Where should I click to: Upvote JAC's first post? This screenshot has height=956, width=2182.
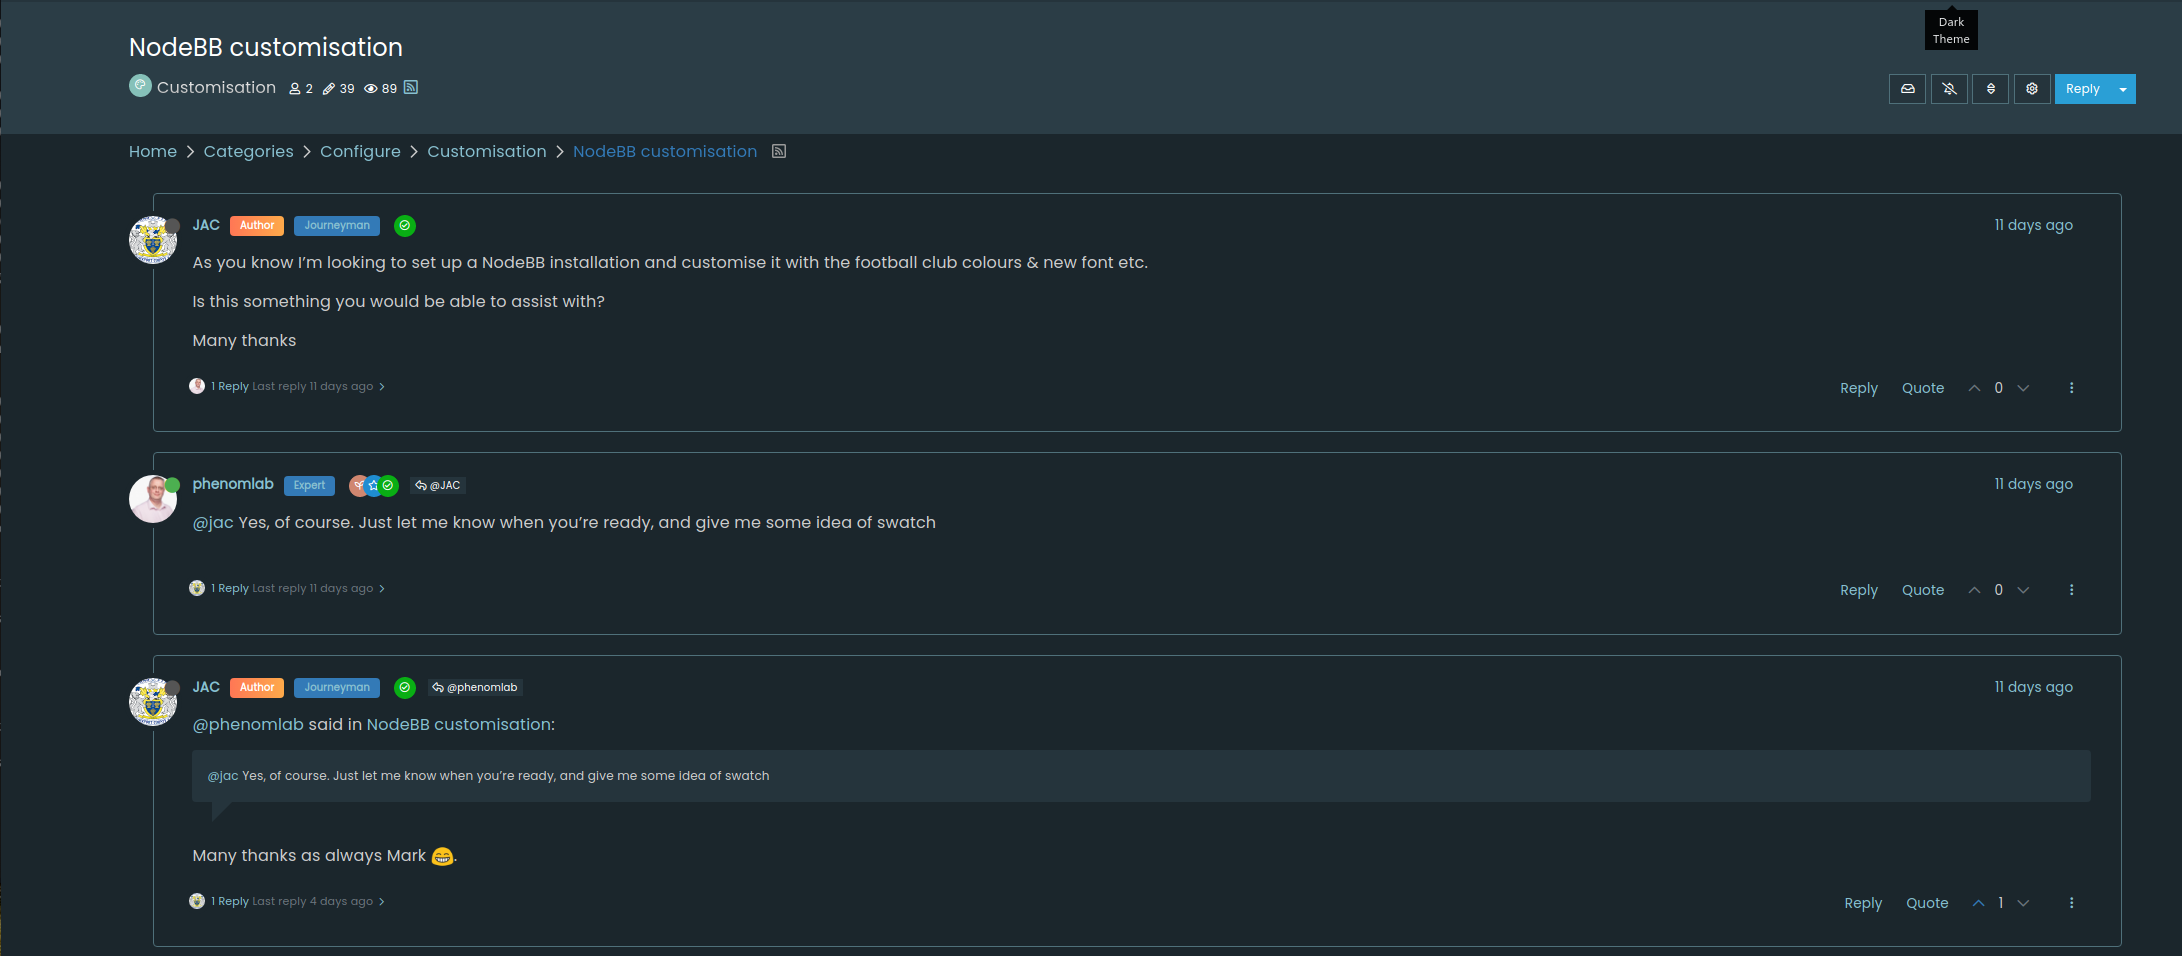point(1974,388)
